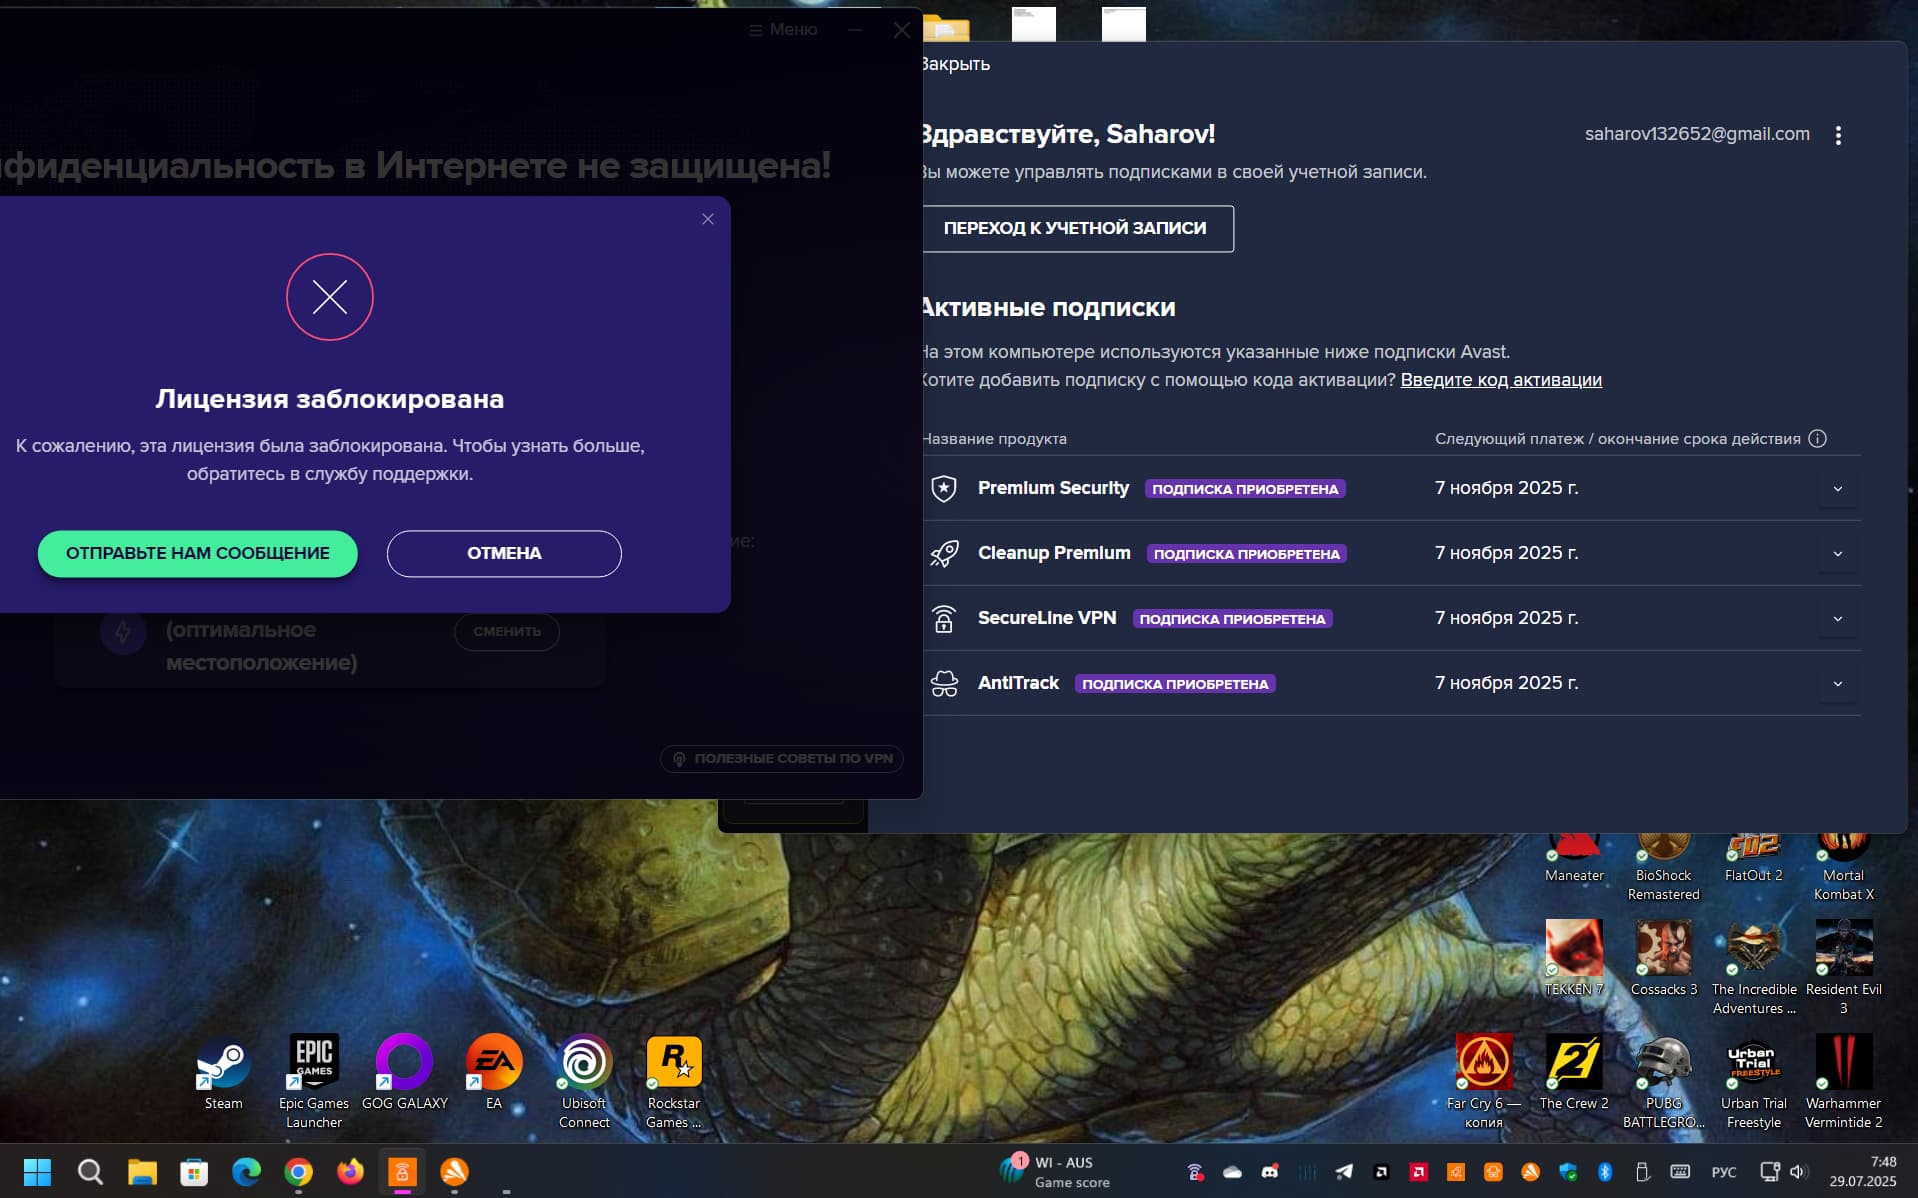Viewport: 1918px width, 1198px height.
Task: Click the Введите код активации link
Action: pos(1500,380)
